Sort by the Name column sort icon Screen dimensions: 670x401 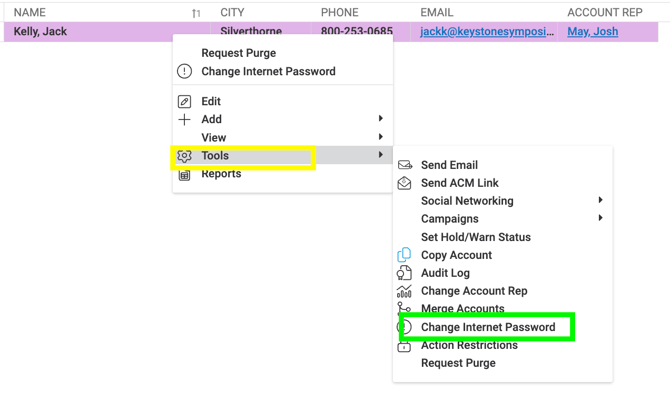pyautogui.click(x=196, y=13)
